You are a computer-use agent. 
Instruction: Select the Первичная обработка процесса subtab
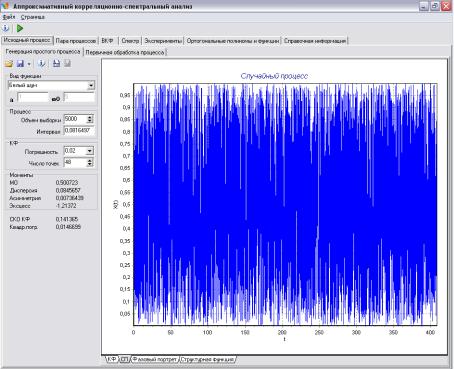125,52
